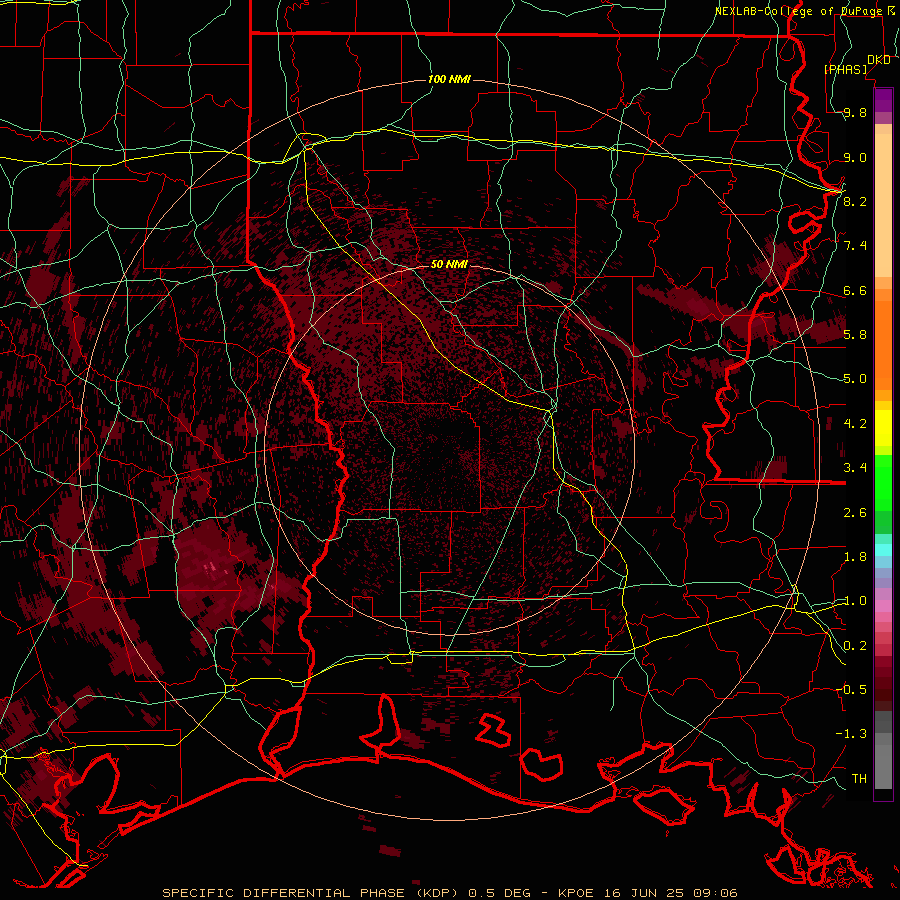Click the -0.5 colorbar label
900x900 pixels.
(851, 690)
